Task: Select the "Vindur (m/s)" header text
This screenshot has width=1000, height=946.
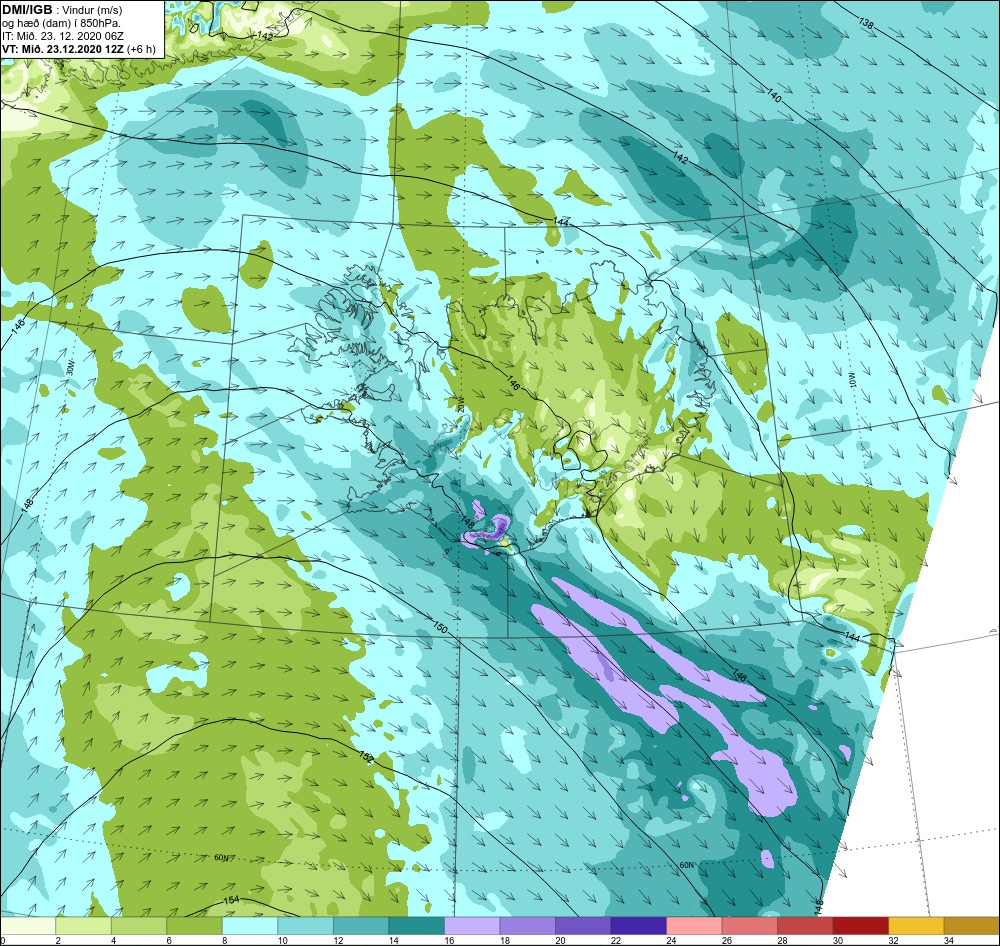Action: coord(92,10)
